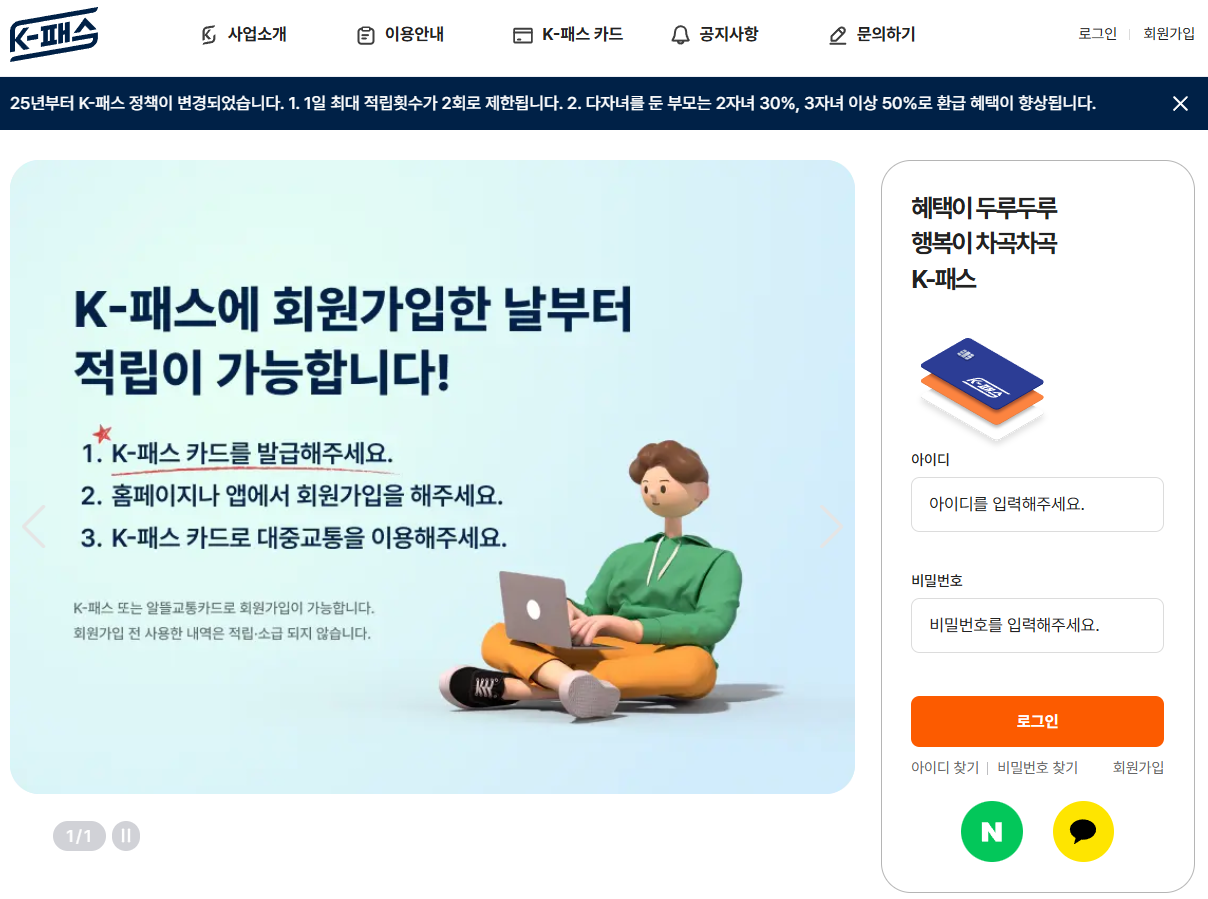Image resolution: width=1208 pixels, height=899 pixels.
Task: Click the 비밀번호 찾기 link
Action: (1037, 767)
